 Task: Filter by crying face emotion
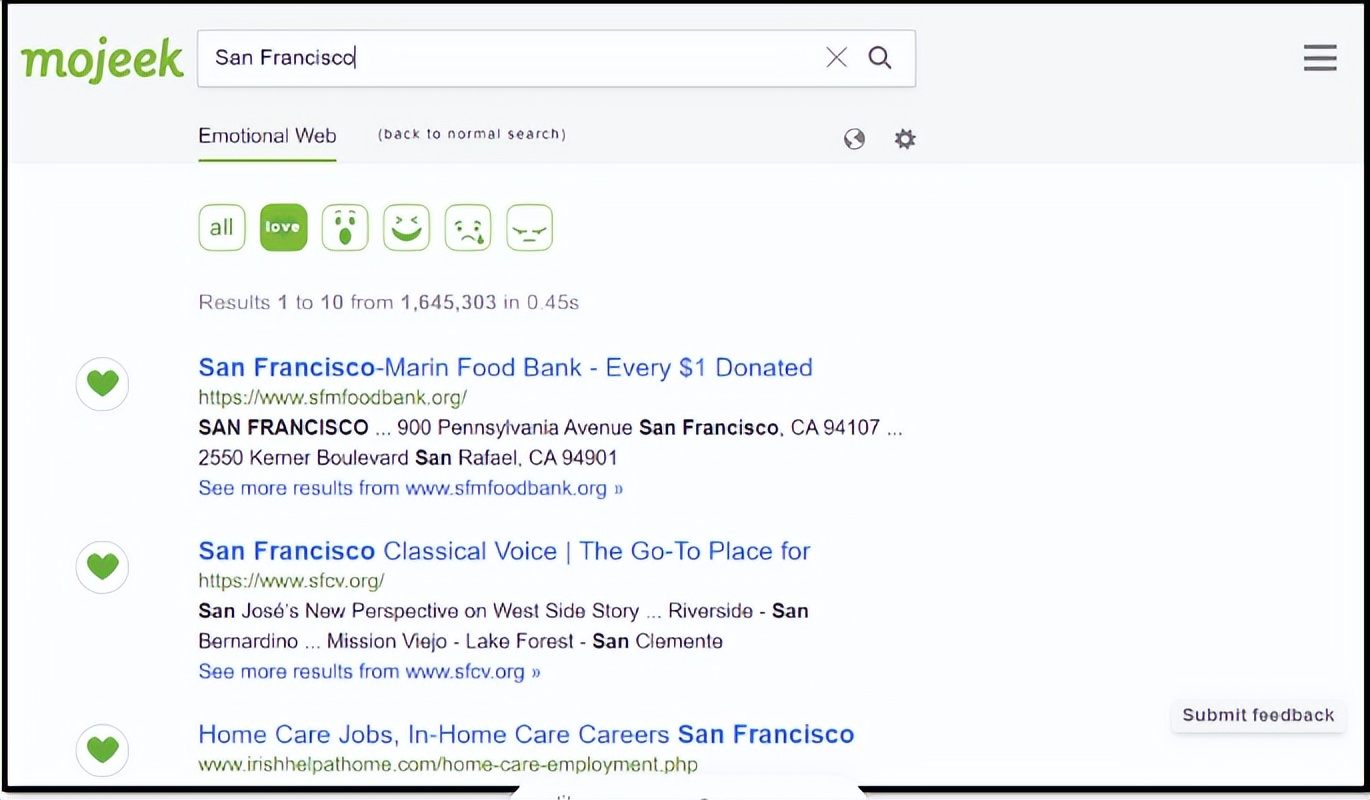coord(468,228)
